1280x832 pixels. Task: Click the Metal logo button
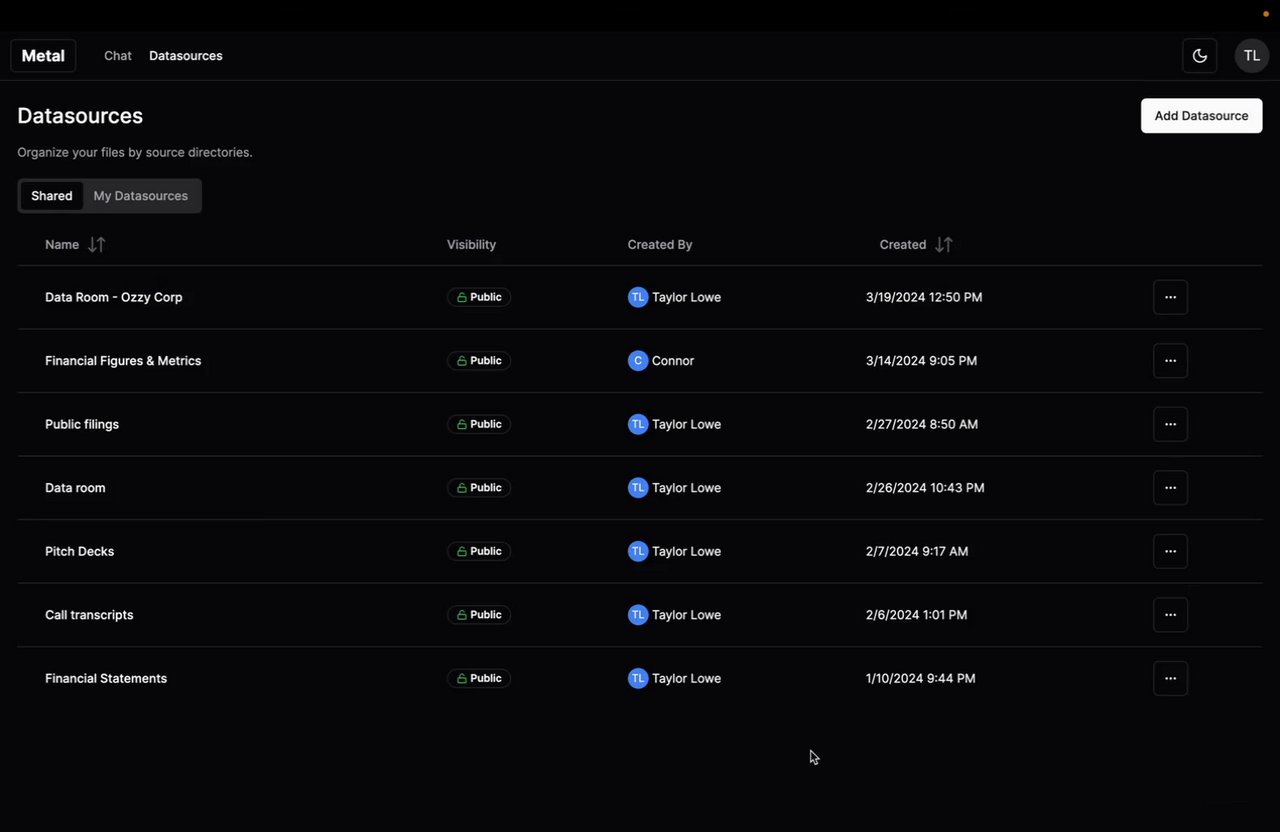(x=43, y=56)
